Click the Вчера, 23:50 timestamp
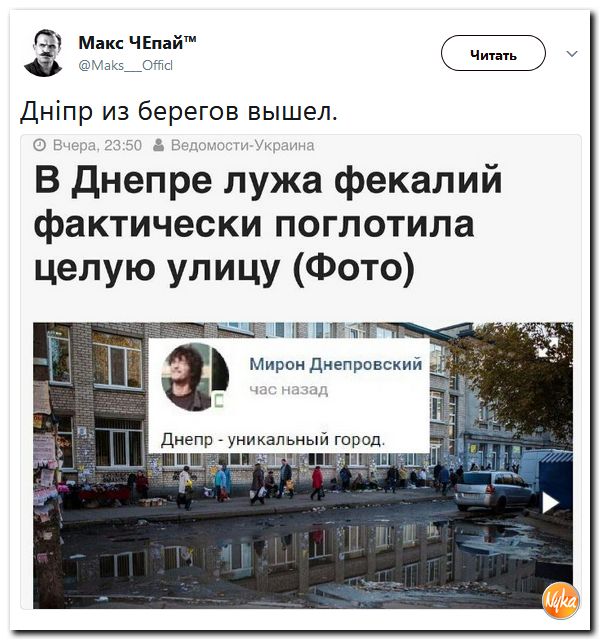This screenshot has width=601, height=641. (97, 146)
